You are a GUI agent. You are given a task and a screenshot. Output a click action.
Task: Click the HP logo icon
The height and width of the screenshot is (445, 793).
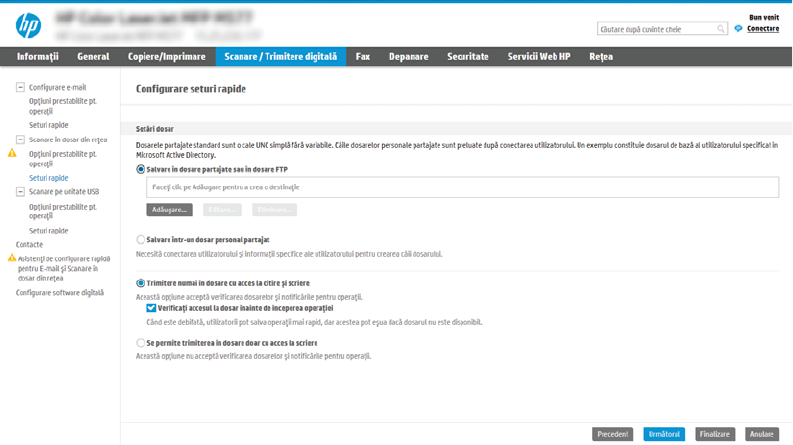28,26
